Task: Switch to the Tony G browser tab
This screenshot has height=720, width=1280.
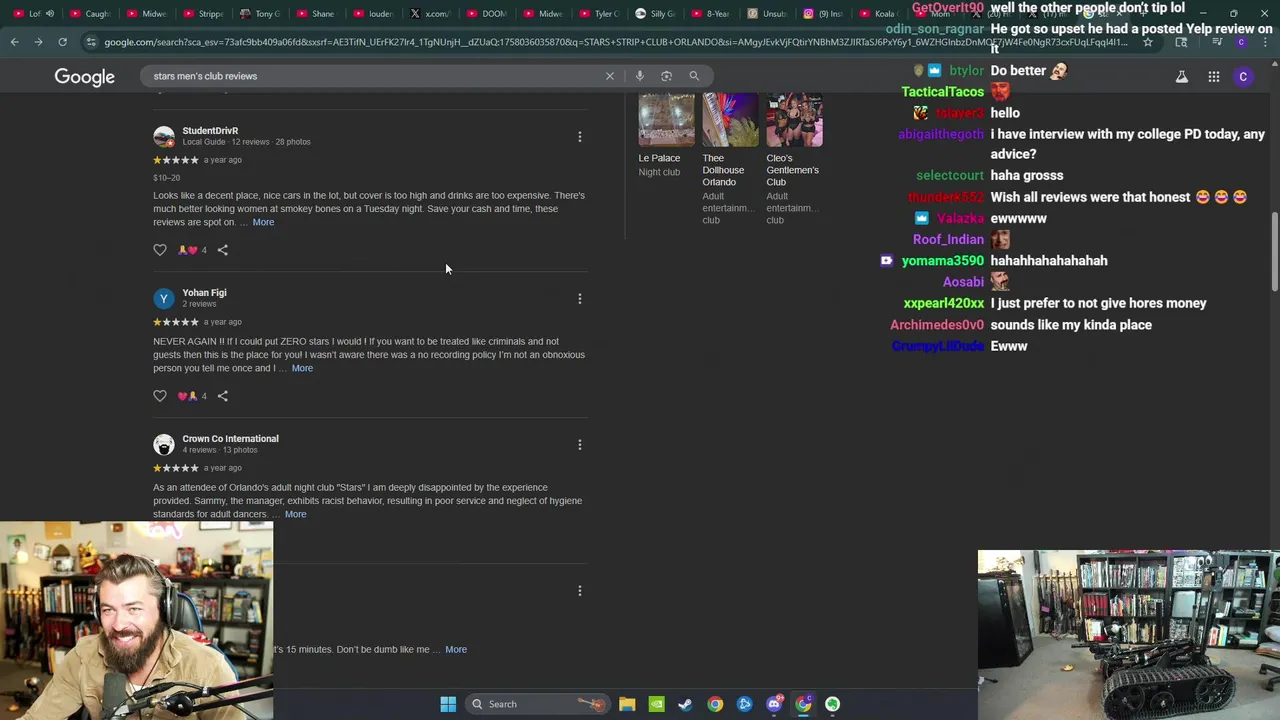Action: 260,14
